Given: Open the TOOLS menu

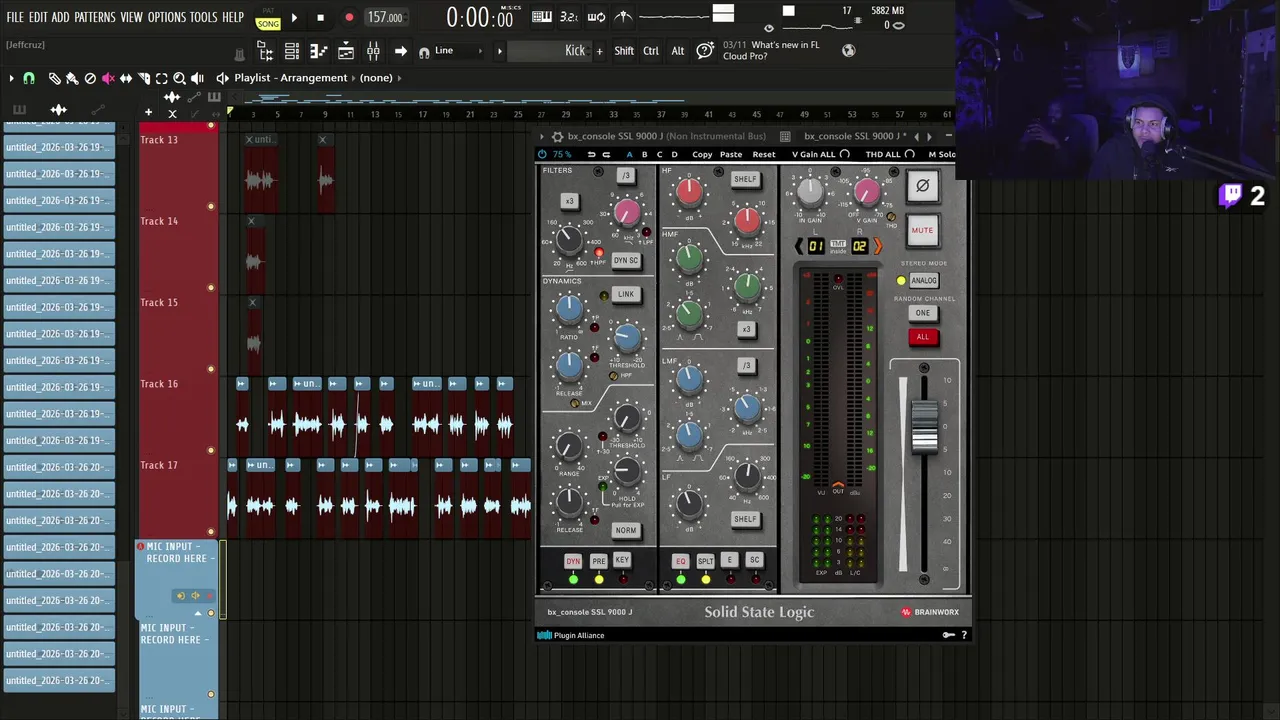Looking at the screenshot, I should (x=204, y=17).
